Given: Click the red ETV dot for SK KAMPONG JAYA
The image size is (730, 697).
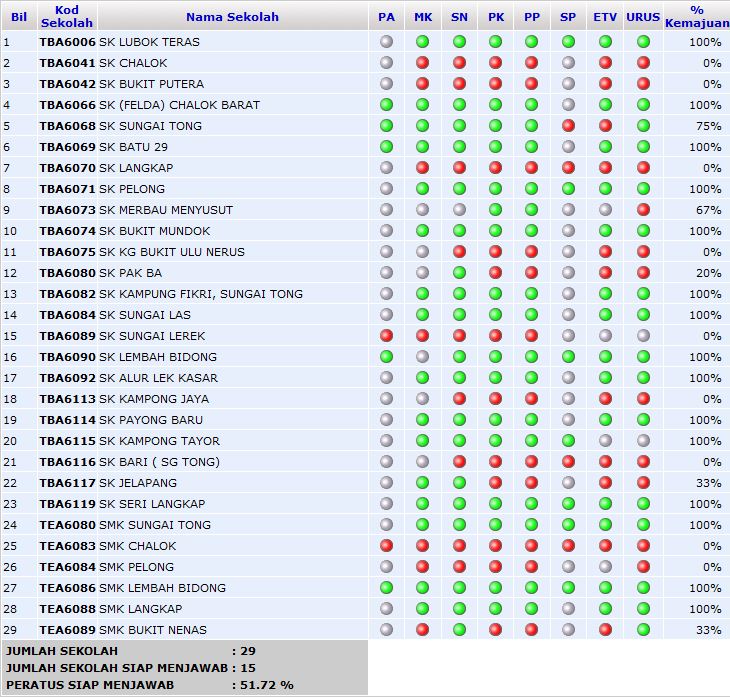Looking at the screenshot, I should tap(605, 399).
